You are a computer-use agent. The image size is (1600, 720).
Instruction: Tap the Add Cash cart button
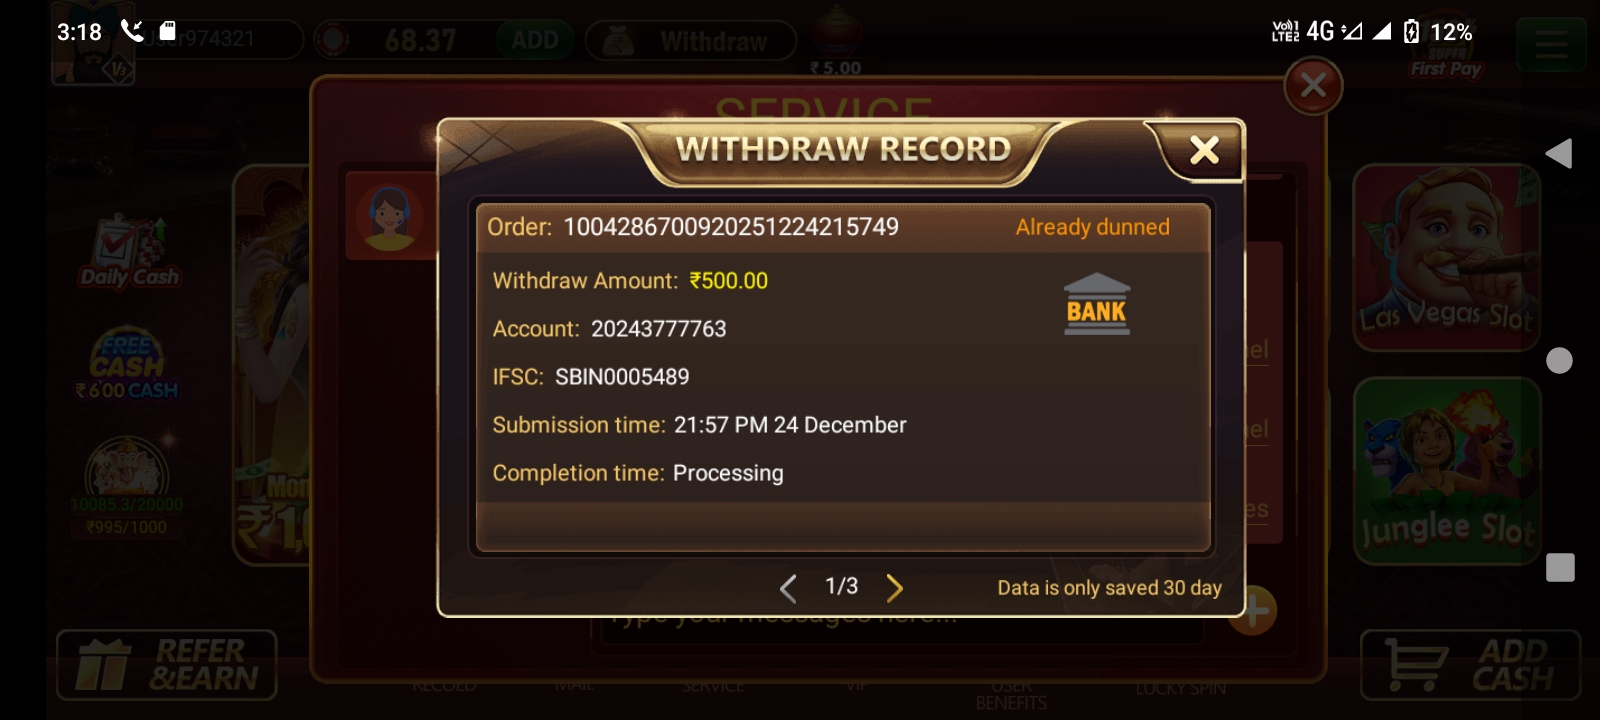pyautogui.click(x=1470, y=665)
